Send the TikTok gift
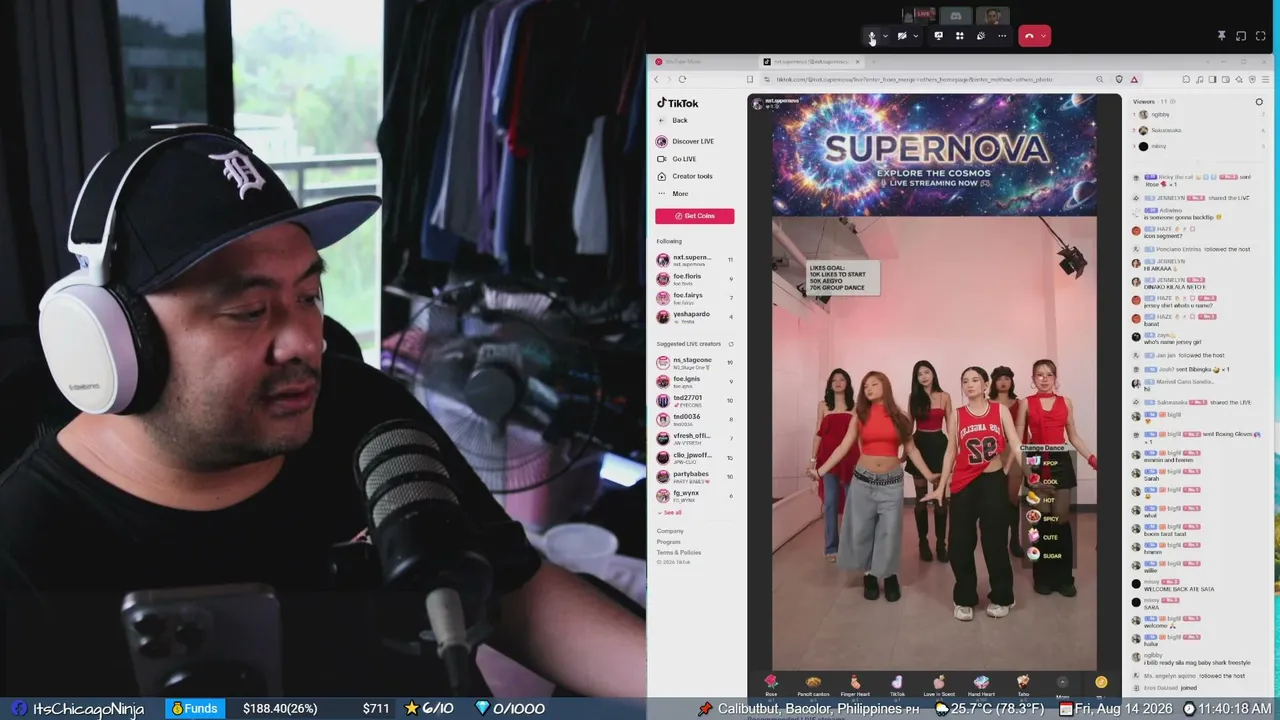This screenshot has width=1280, height=720. pos(897,685)
